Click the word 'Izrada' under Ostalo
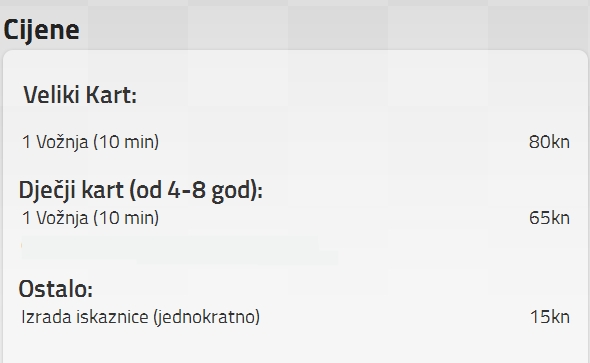 (46, 317)
